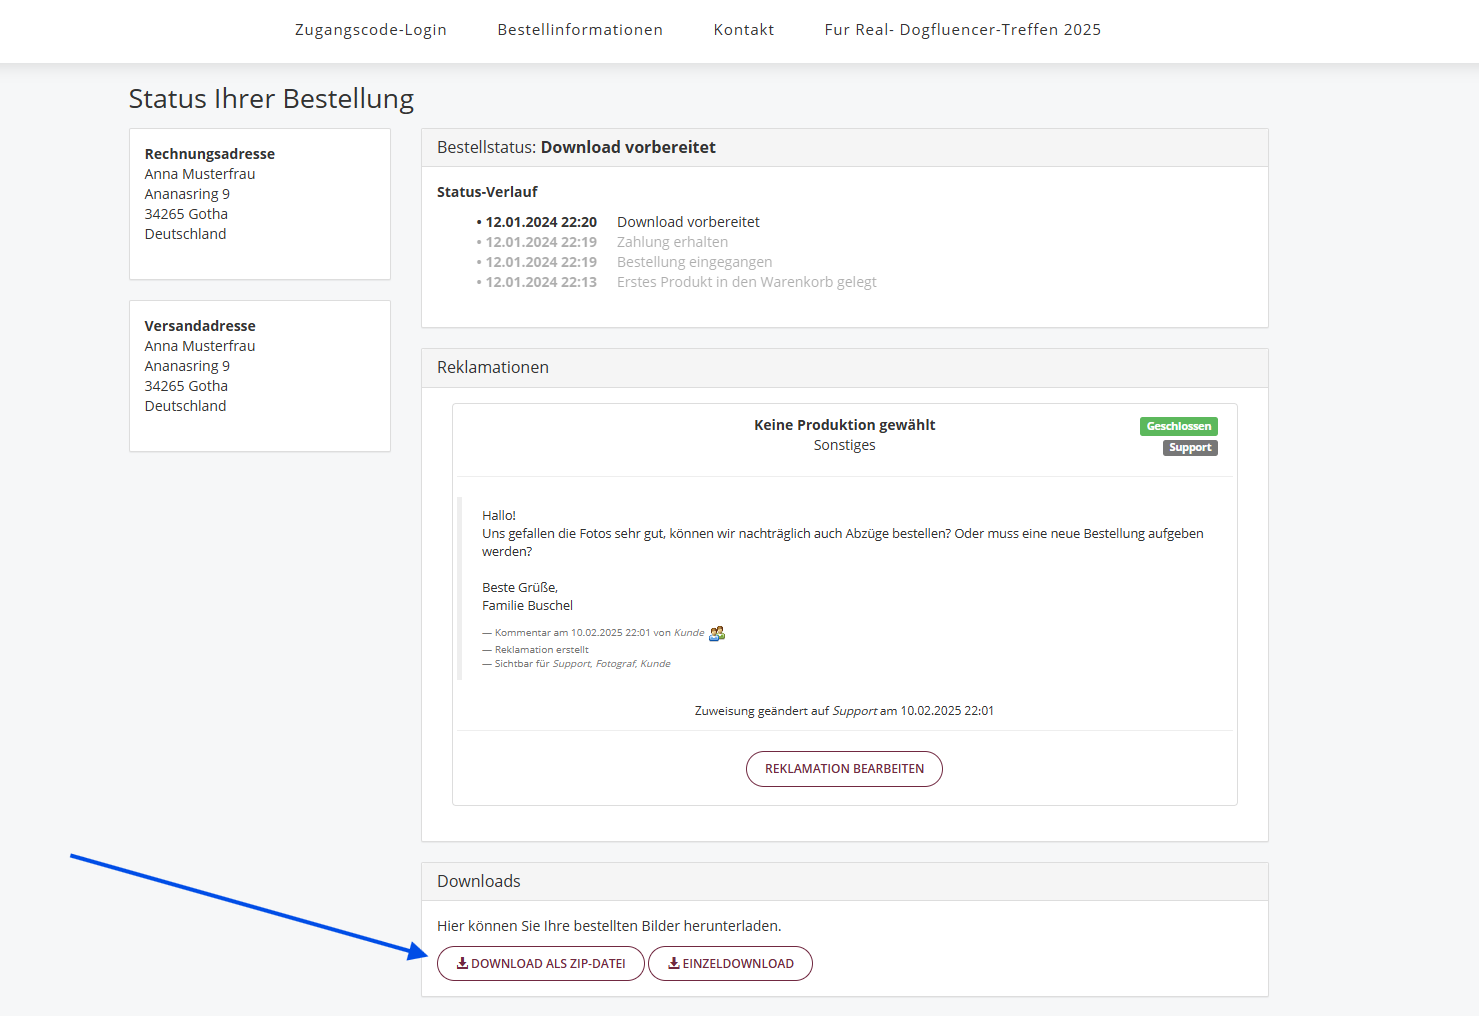
Task: Click the download icon in Einzeldownload button
Action: click(674, 963)
